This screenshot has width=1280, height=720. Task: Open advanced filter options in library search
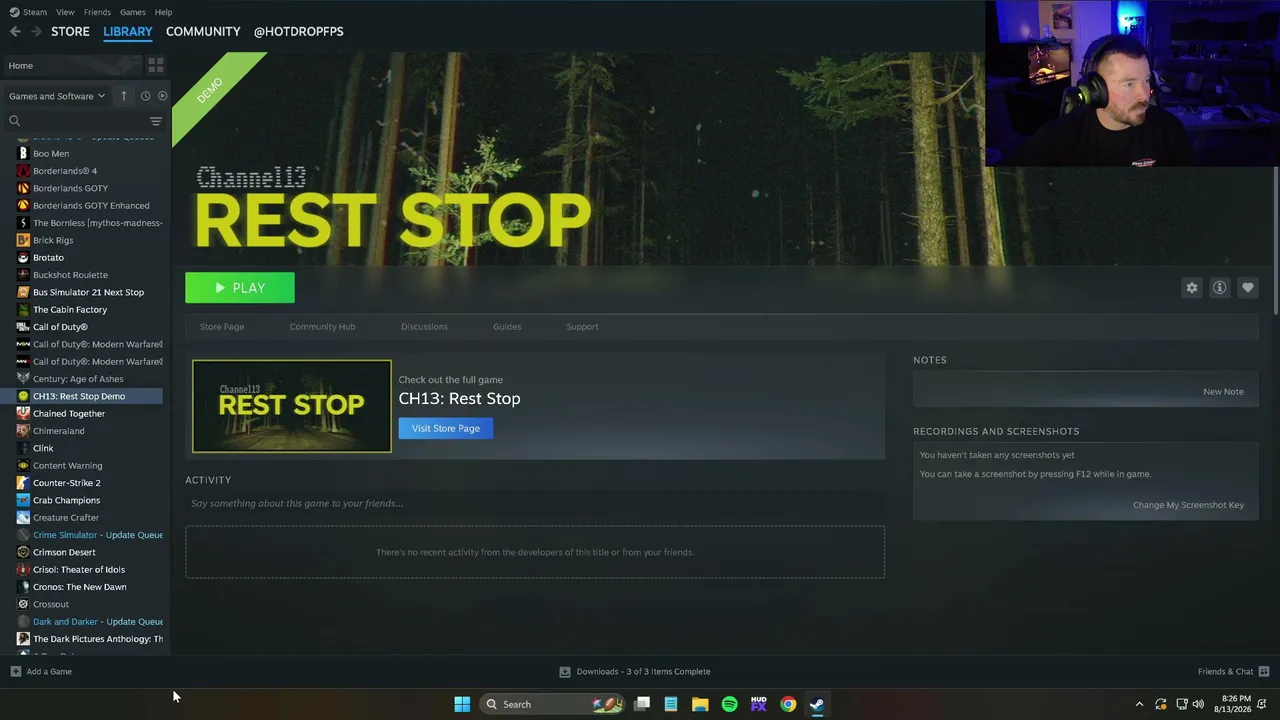(156, 121)
